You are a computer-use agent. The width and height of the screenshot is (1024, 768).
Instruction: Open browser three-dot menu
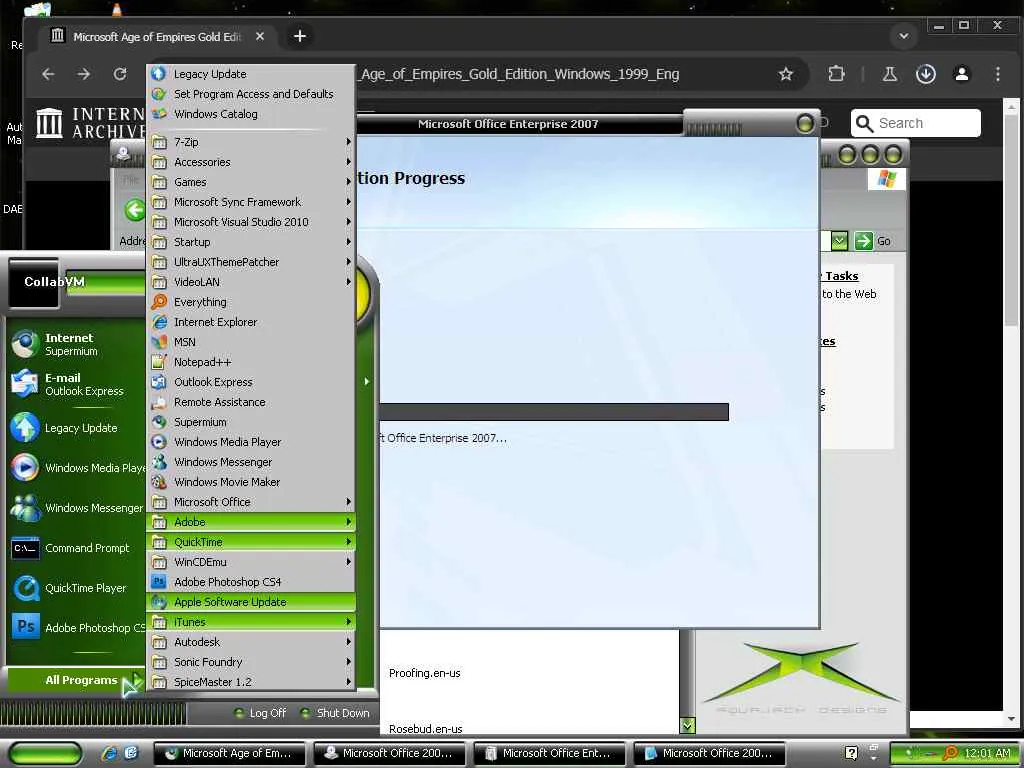click(997, 74)
